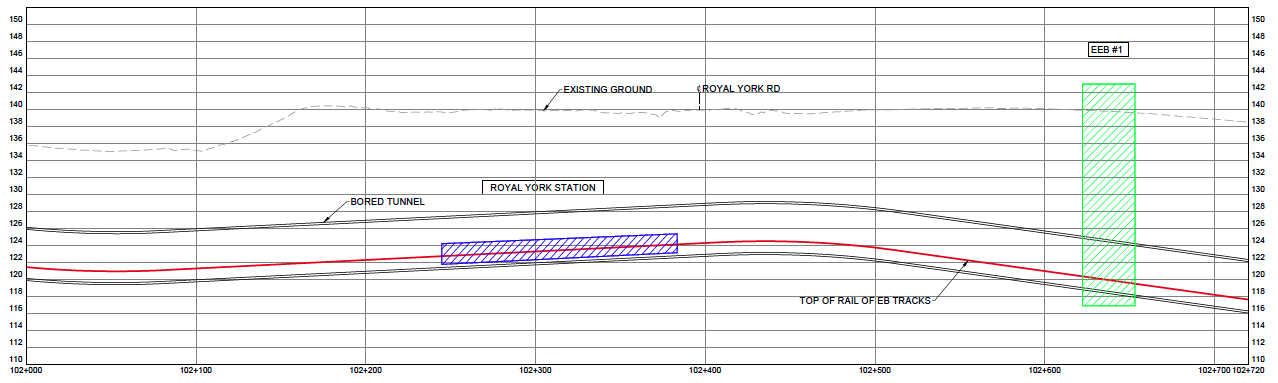The image size is (1278, 383).
Task: Click chainage label 102+100
Action: click(x=196, y=371)
